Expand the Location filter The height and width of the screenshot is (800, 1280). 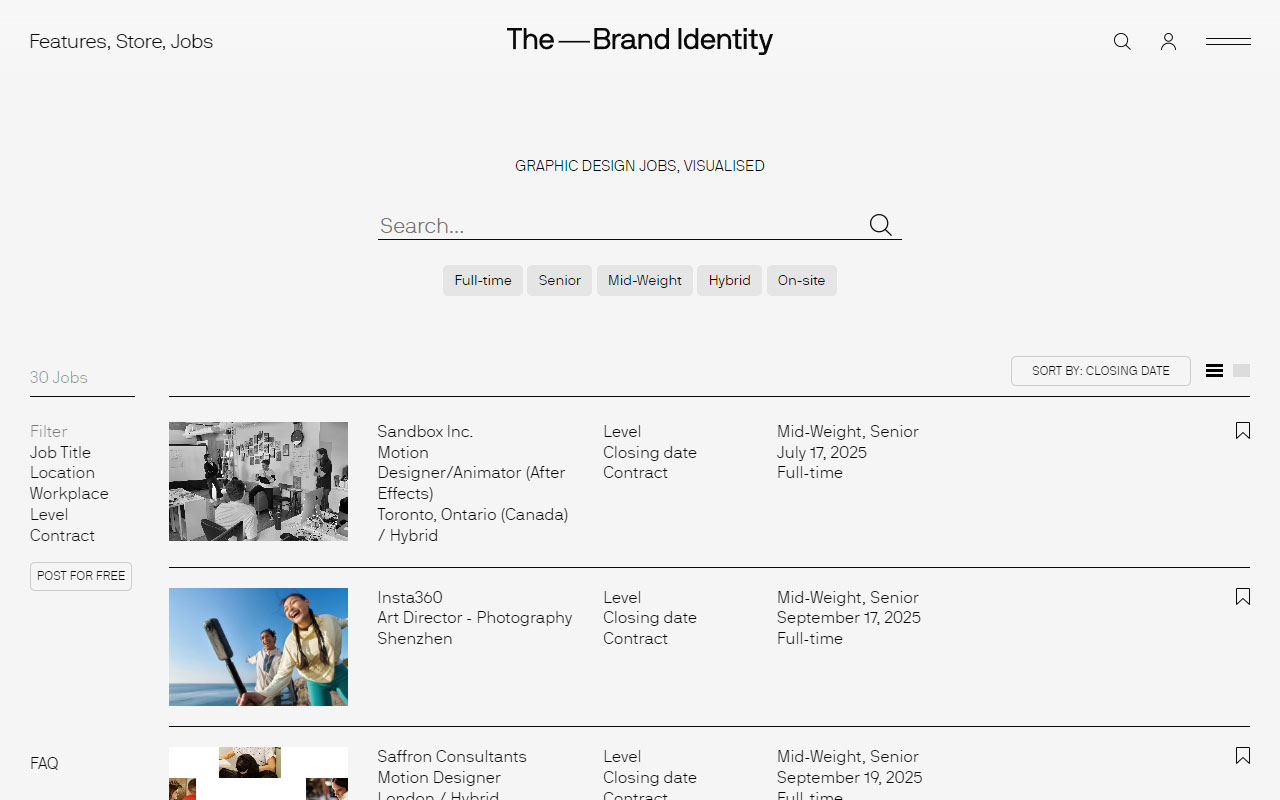[62, 472]
